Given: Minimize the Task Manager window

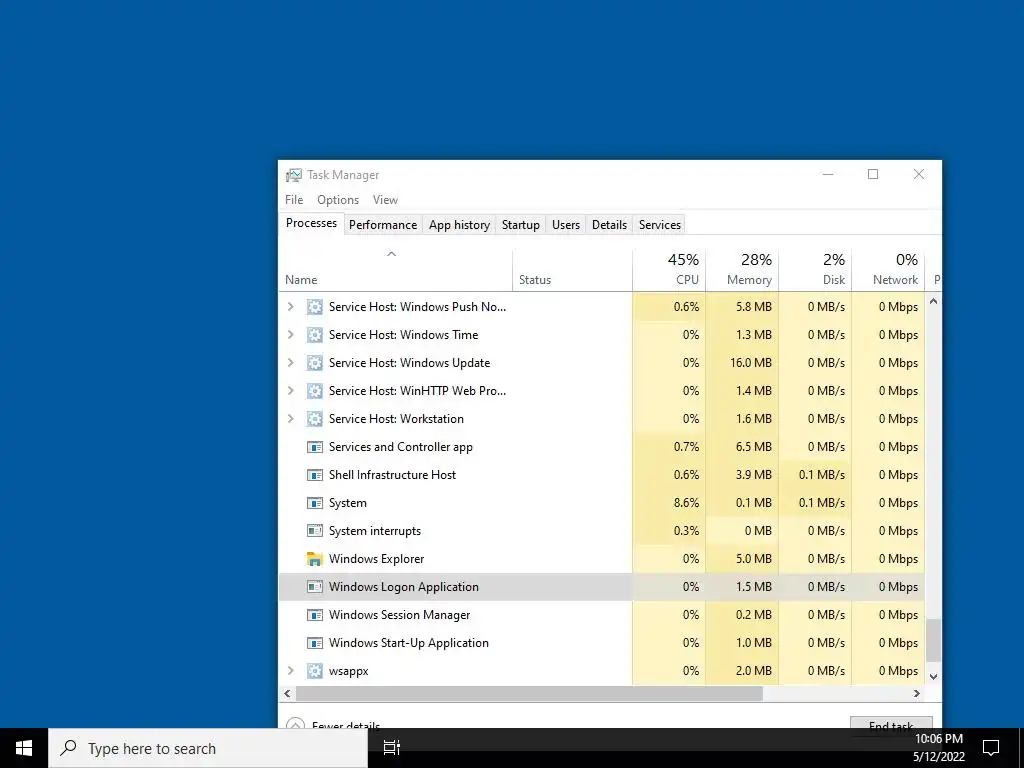Looking at the screenshot, I should [x=827, y=174].
